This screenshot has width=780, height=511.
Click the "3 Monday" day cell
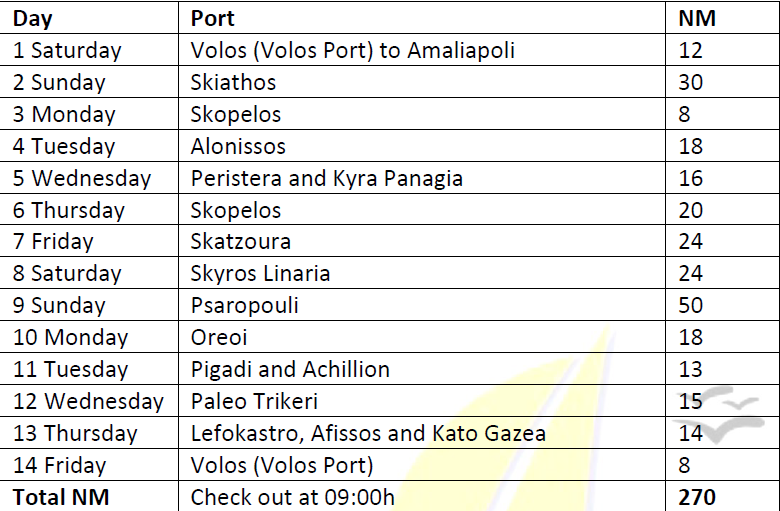pyautogui.click(x=64, y=114)
